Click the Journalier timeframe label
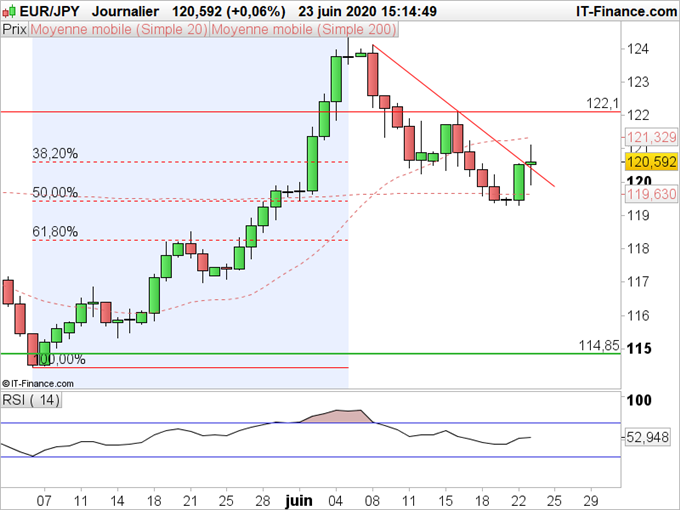Viewport: 680px width, 510px height. click(125, 11)
